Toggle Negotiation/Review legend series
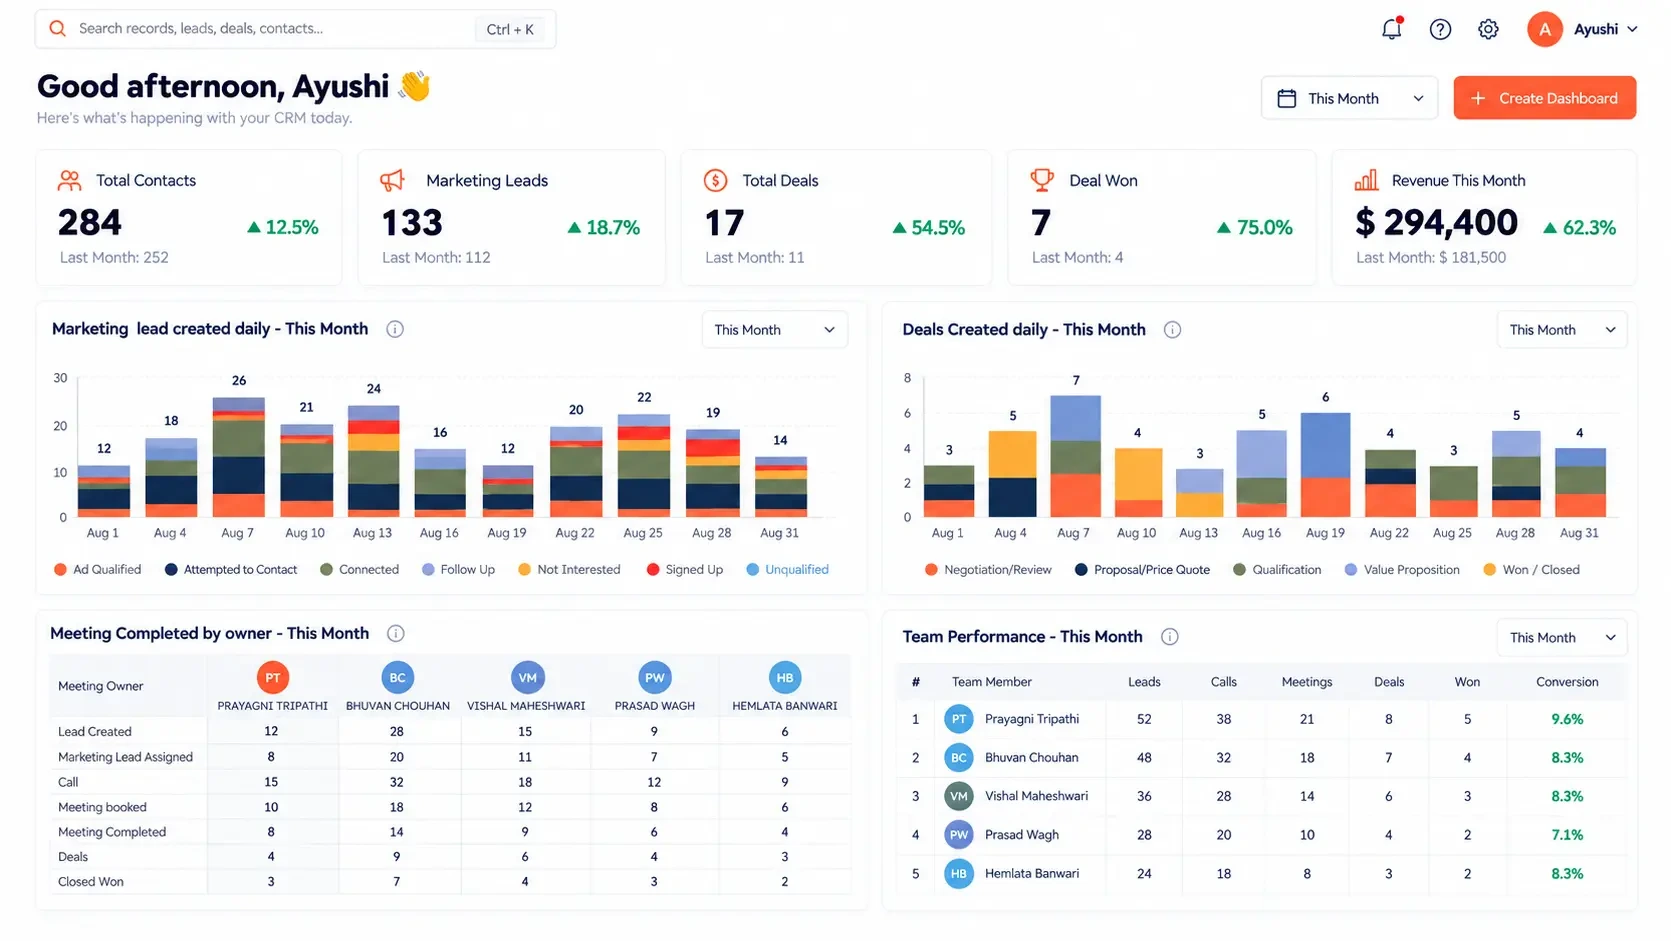The image size is (1671, 941). pos(988,570)
